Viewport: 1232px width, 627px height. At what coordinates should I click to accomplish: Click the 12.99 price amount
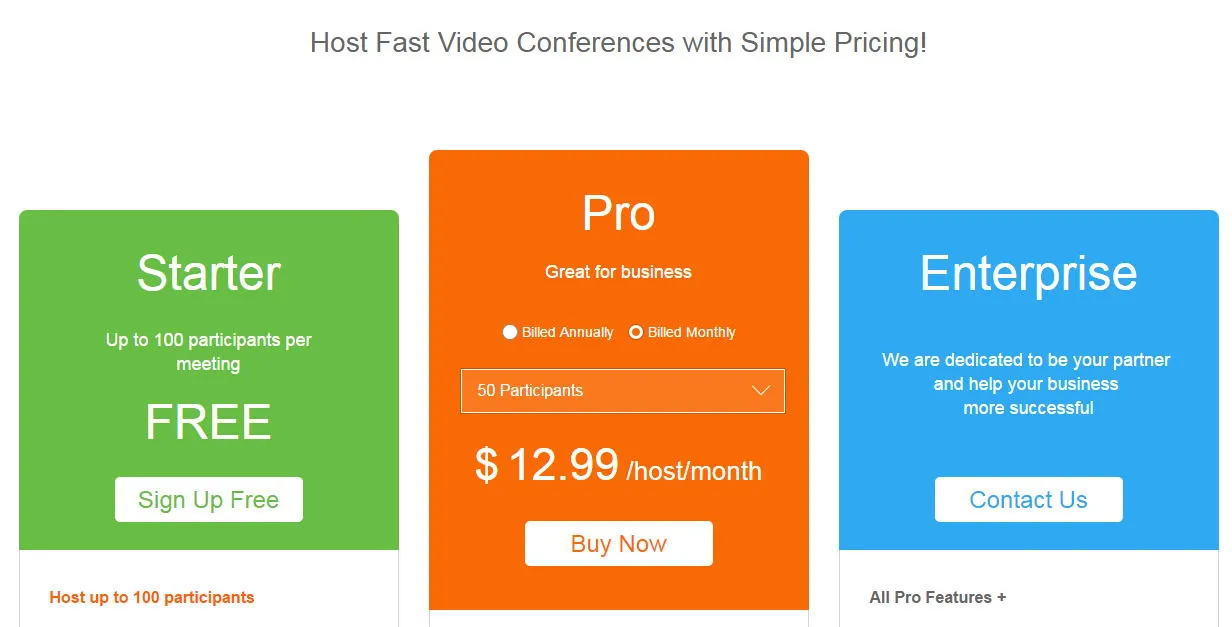point(564,465)
